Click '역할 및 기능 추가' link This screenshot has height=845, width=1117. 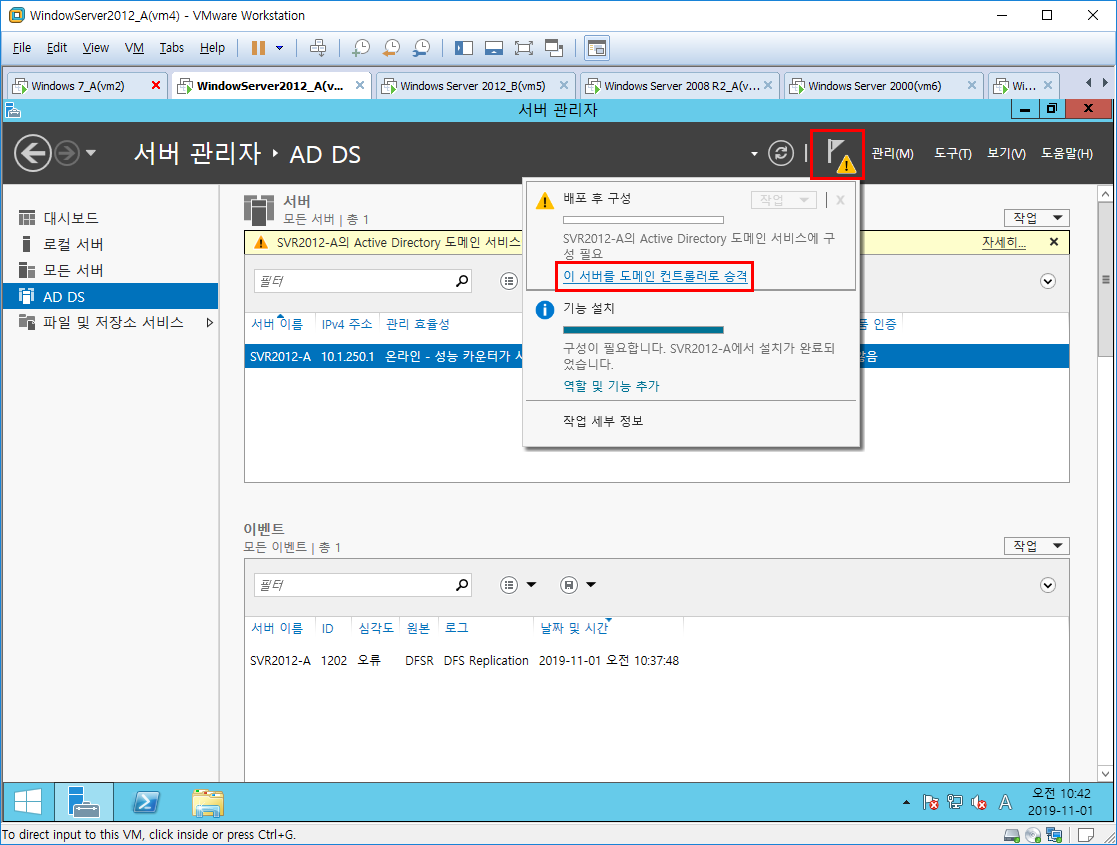coord(611,386)
